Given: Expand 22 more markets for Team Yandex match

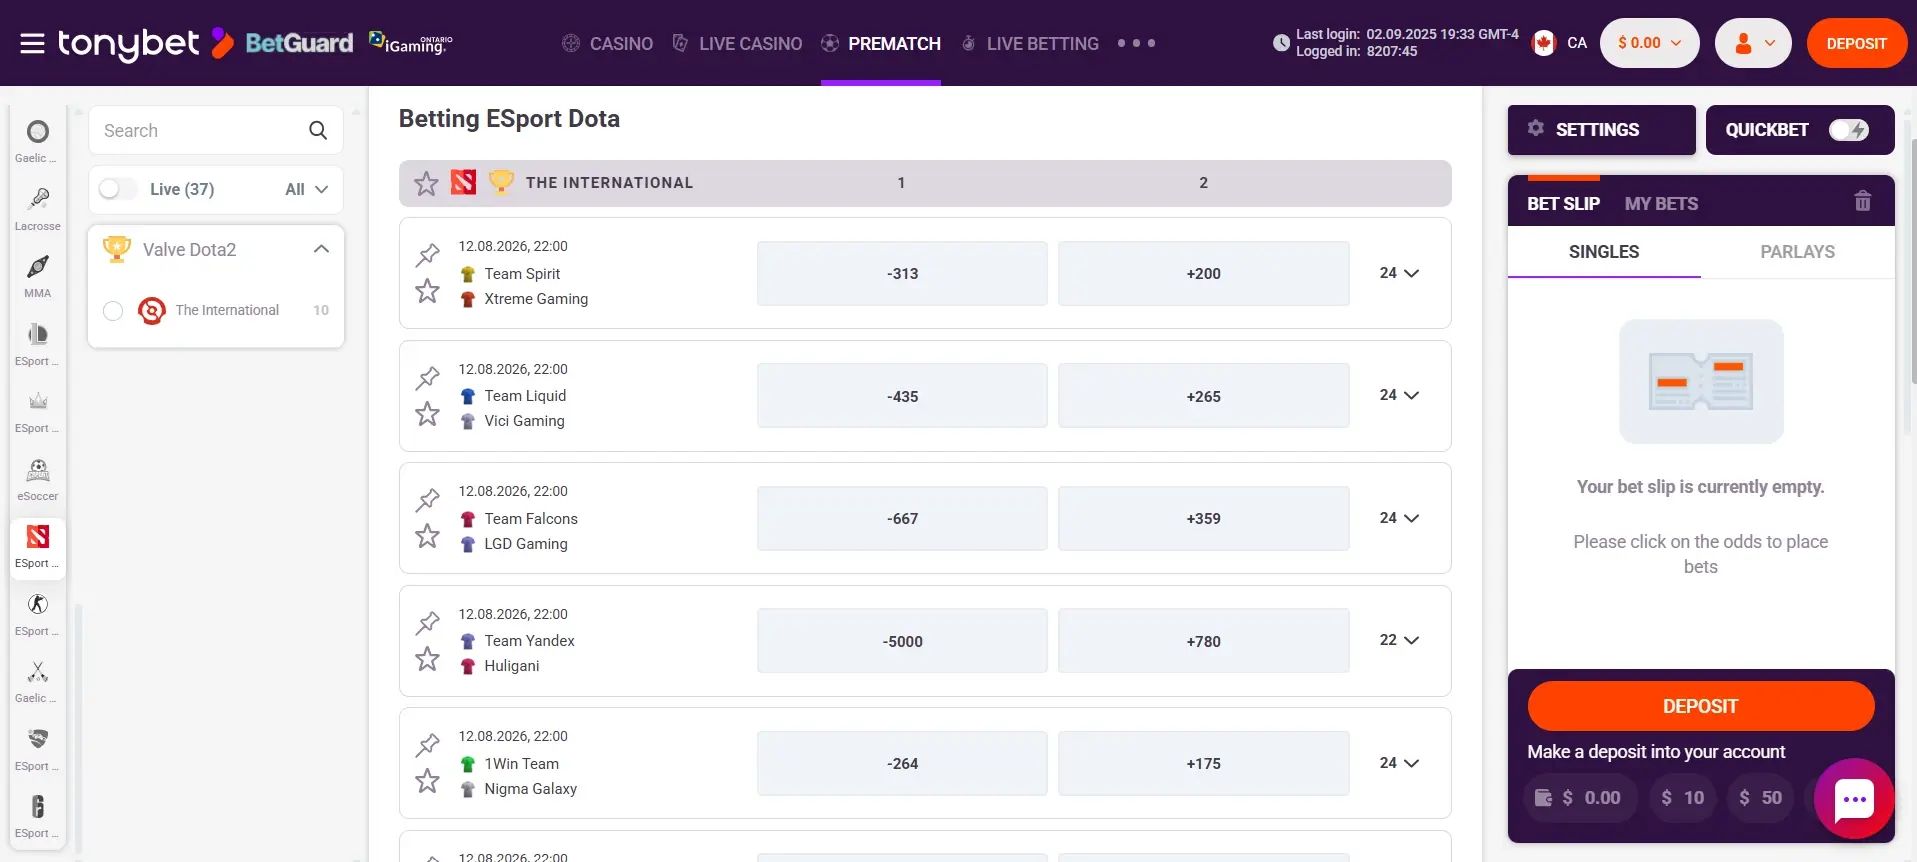Looking at the screenshot, I should 1399,640.
